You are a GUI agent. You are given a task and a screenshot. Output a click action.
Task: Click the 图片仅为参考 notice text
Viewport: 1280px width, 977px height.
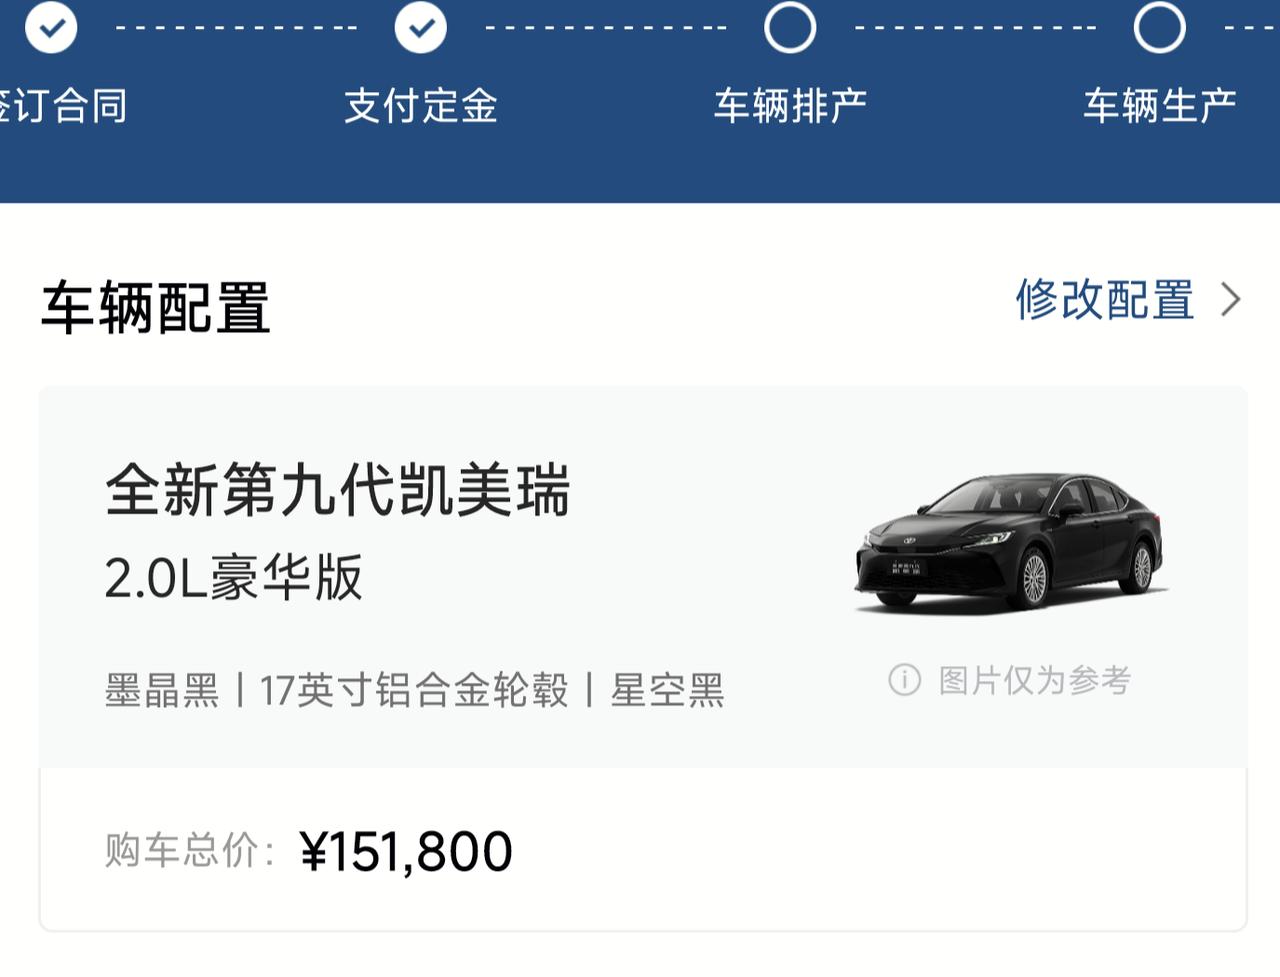1034,680
